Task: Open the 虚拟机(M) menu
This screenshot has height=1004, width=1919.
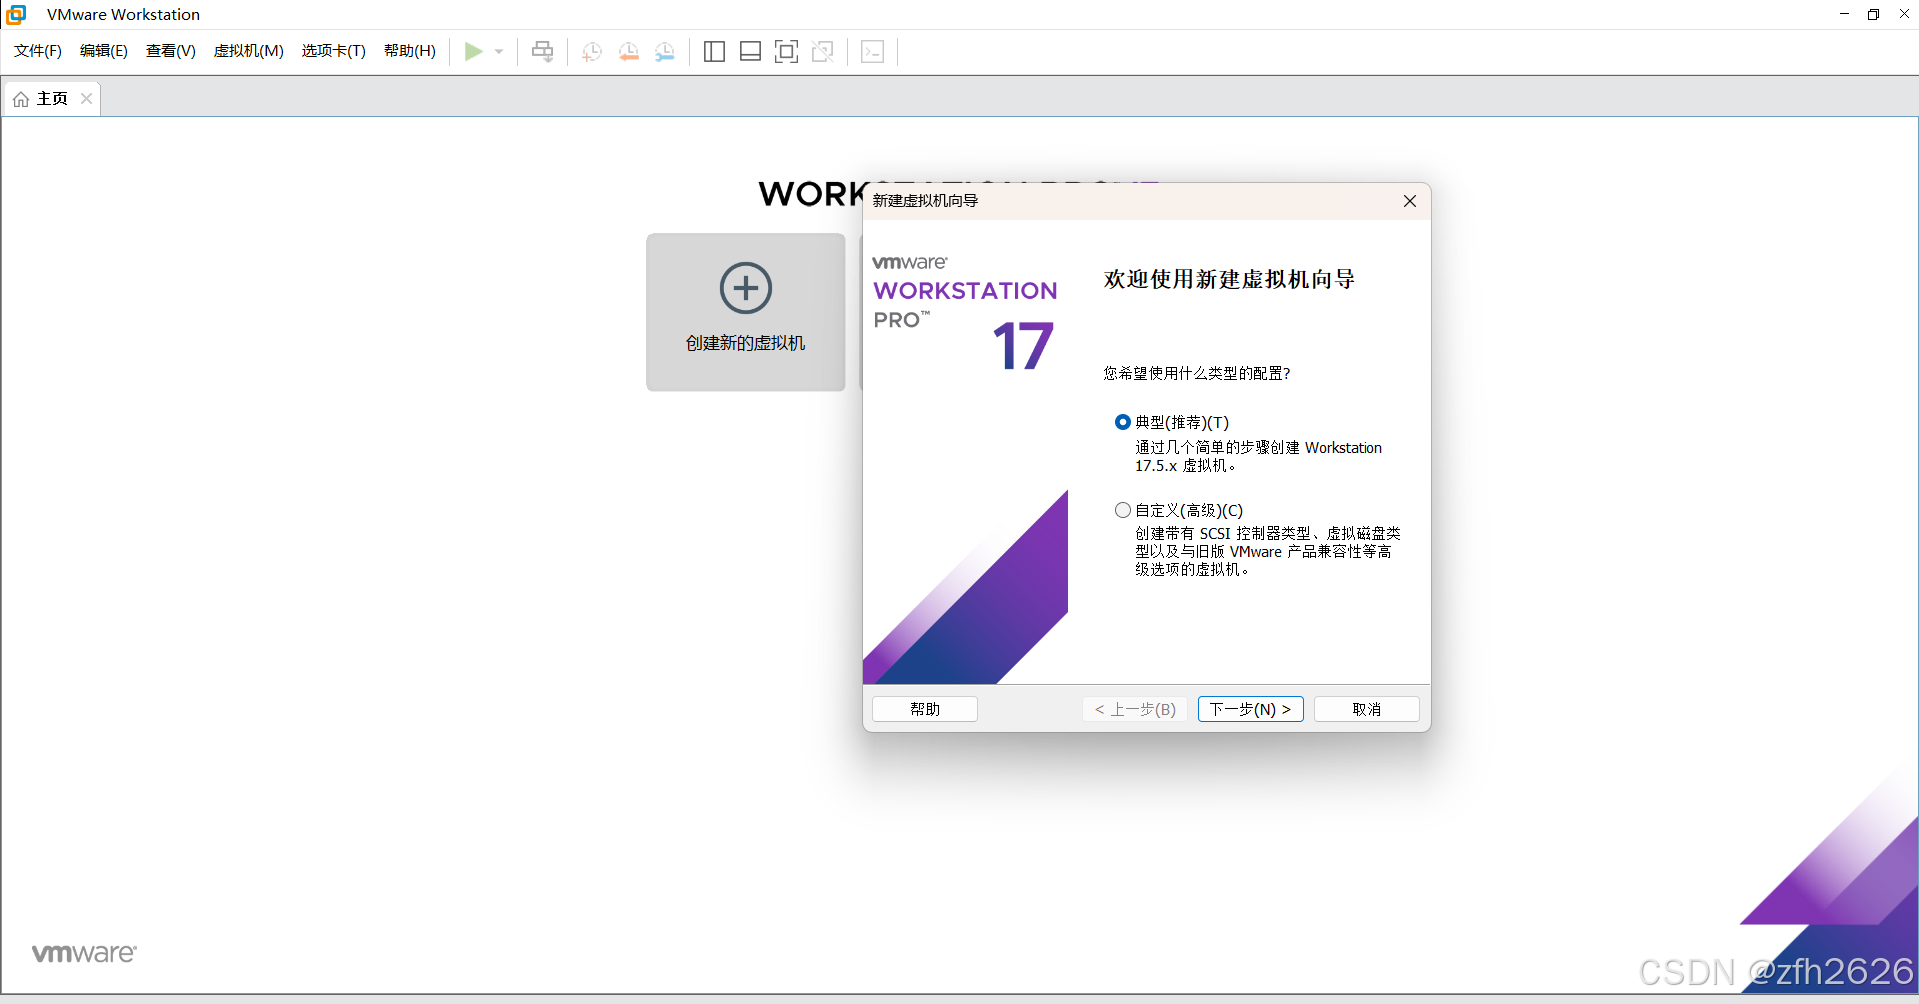Action: coord(249,51)
